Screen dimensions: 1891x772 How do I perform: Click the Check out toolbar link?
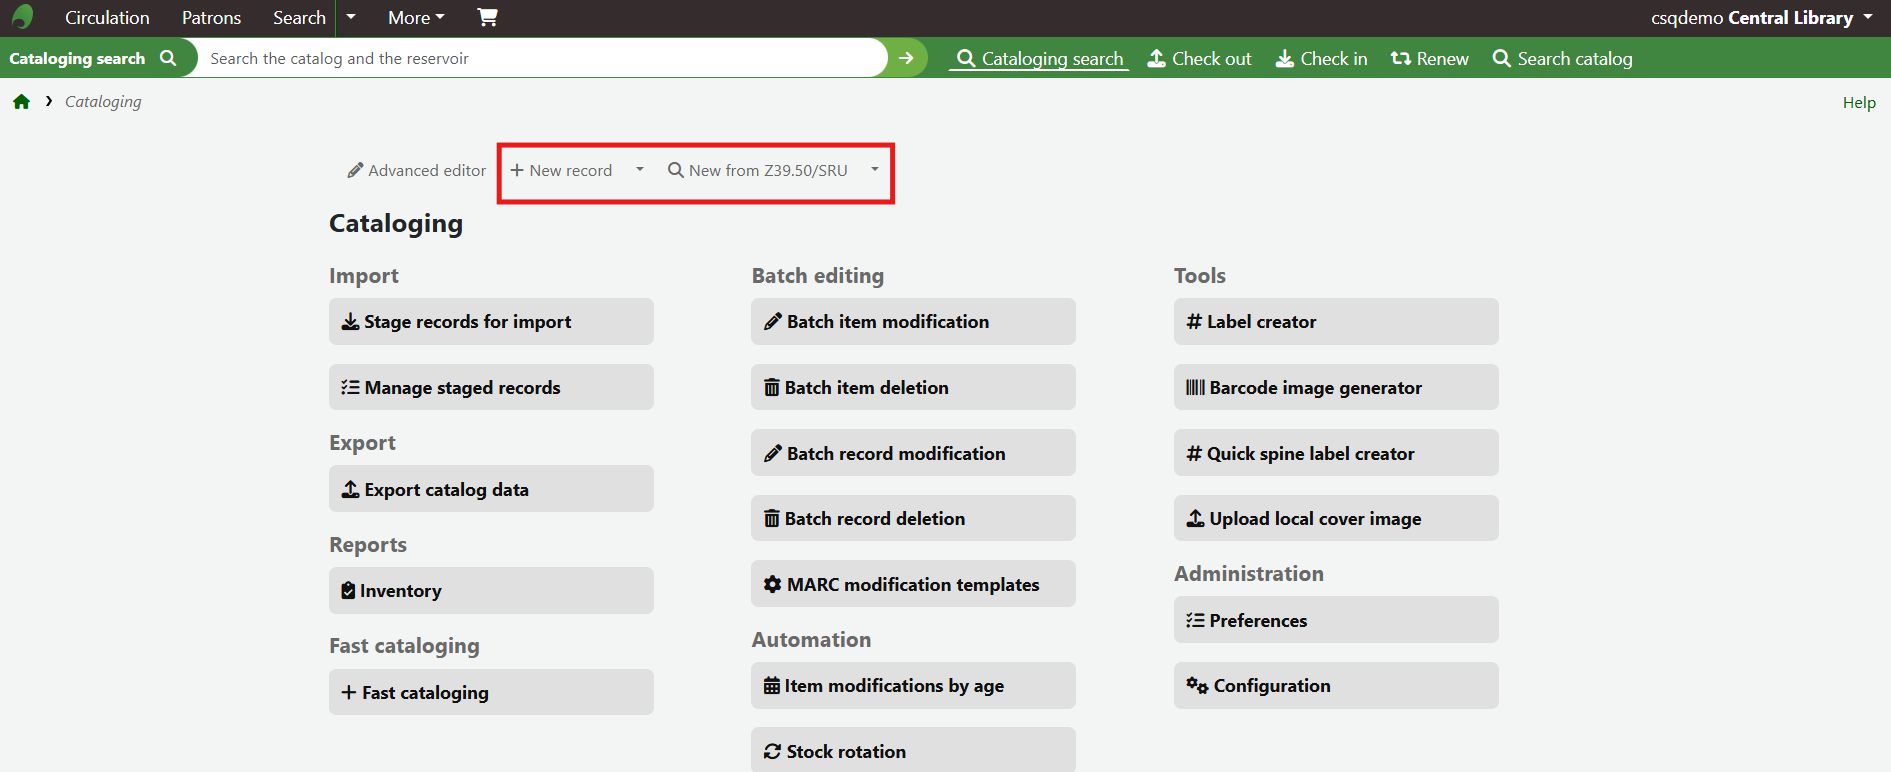click(1199, 59)
